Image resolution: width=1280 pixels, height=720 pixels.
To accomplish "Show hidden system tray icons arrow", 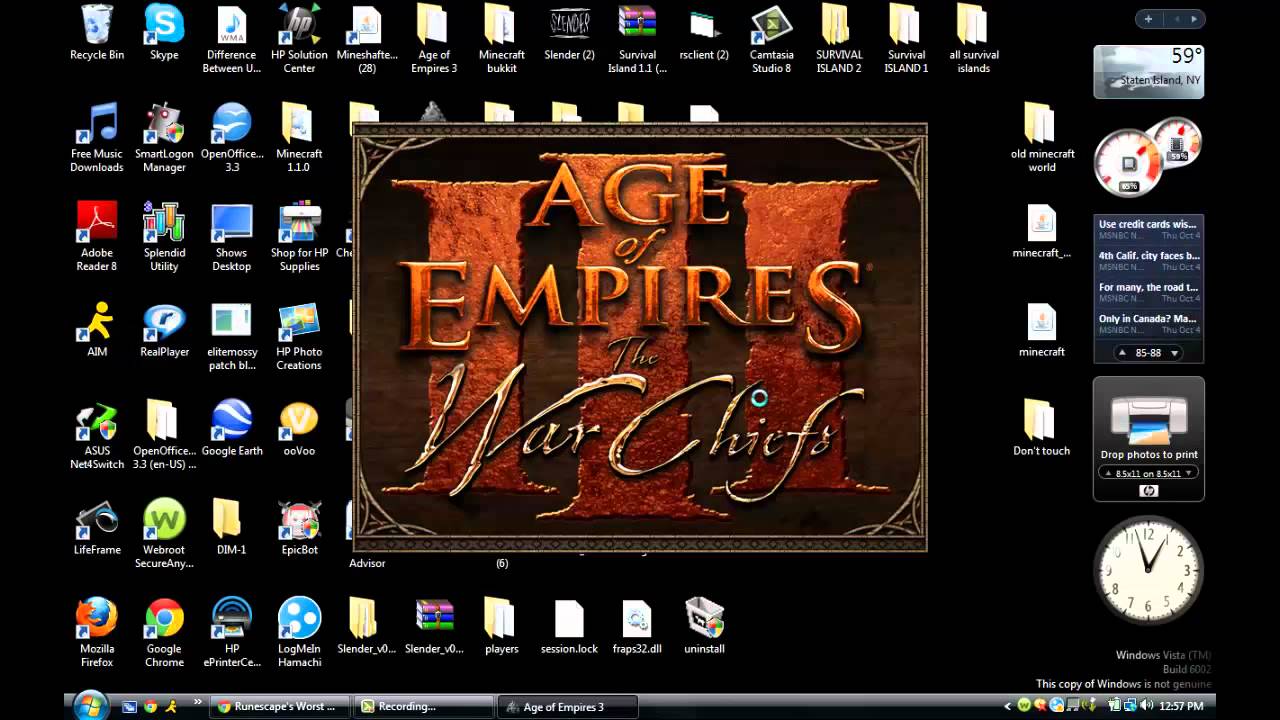I will coord(1009,706).
